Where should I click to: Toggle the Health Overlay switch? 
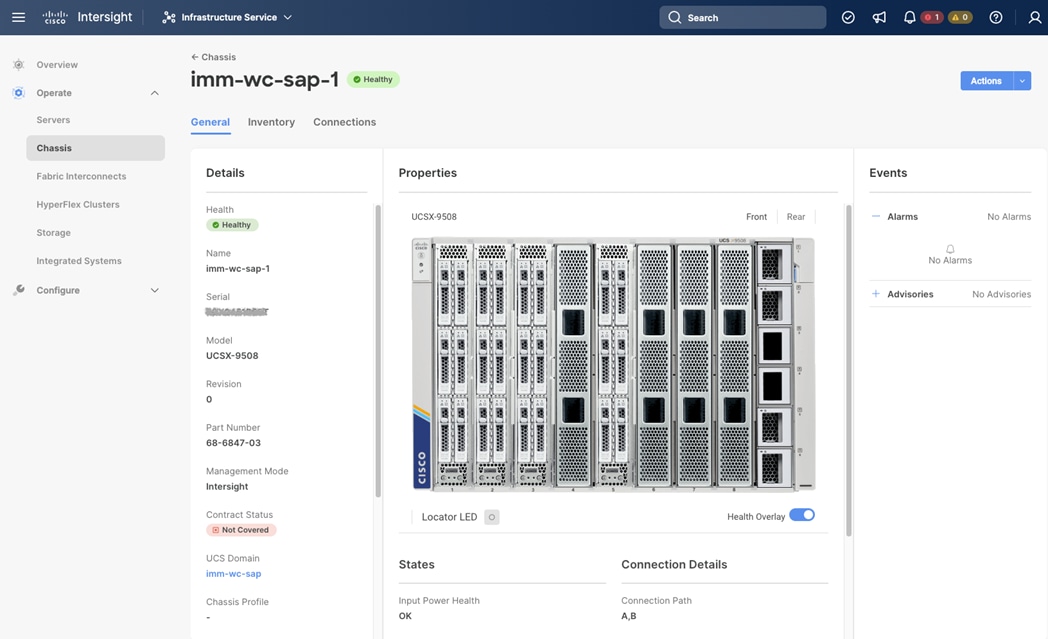tap(802, 515)
